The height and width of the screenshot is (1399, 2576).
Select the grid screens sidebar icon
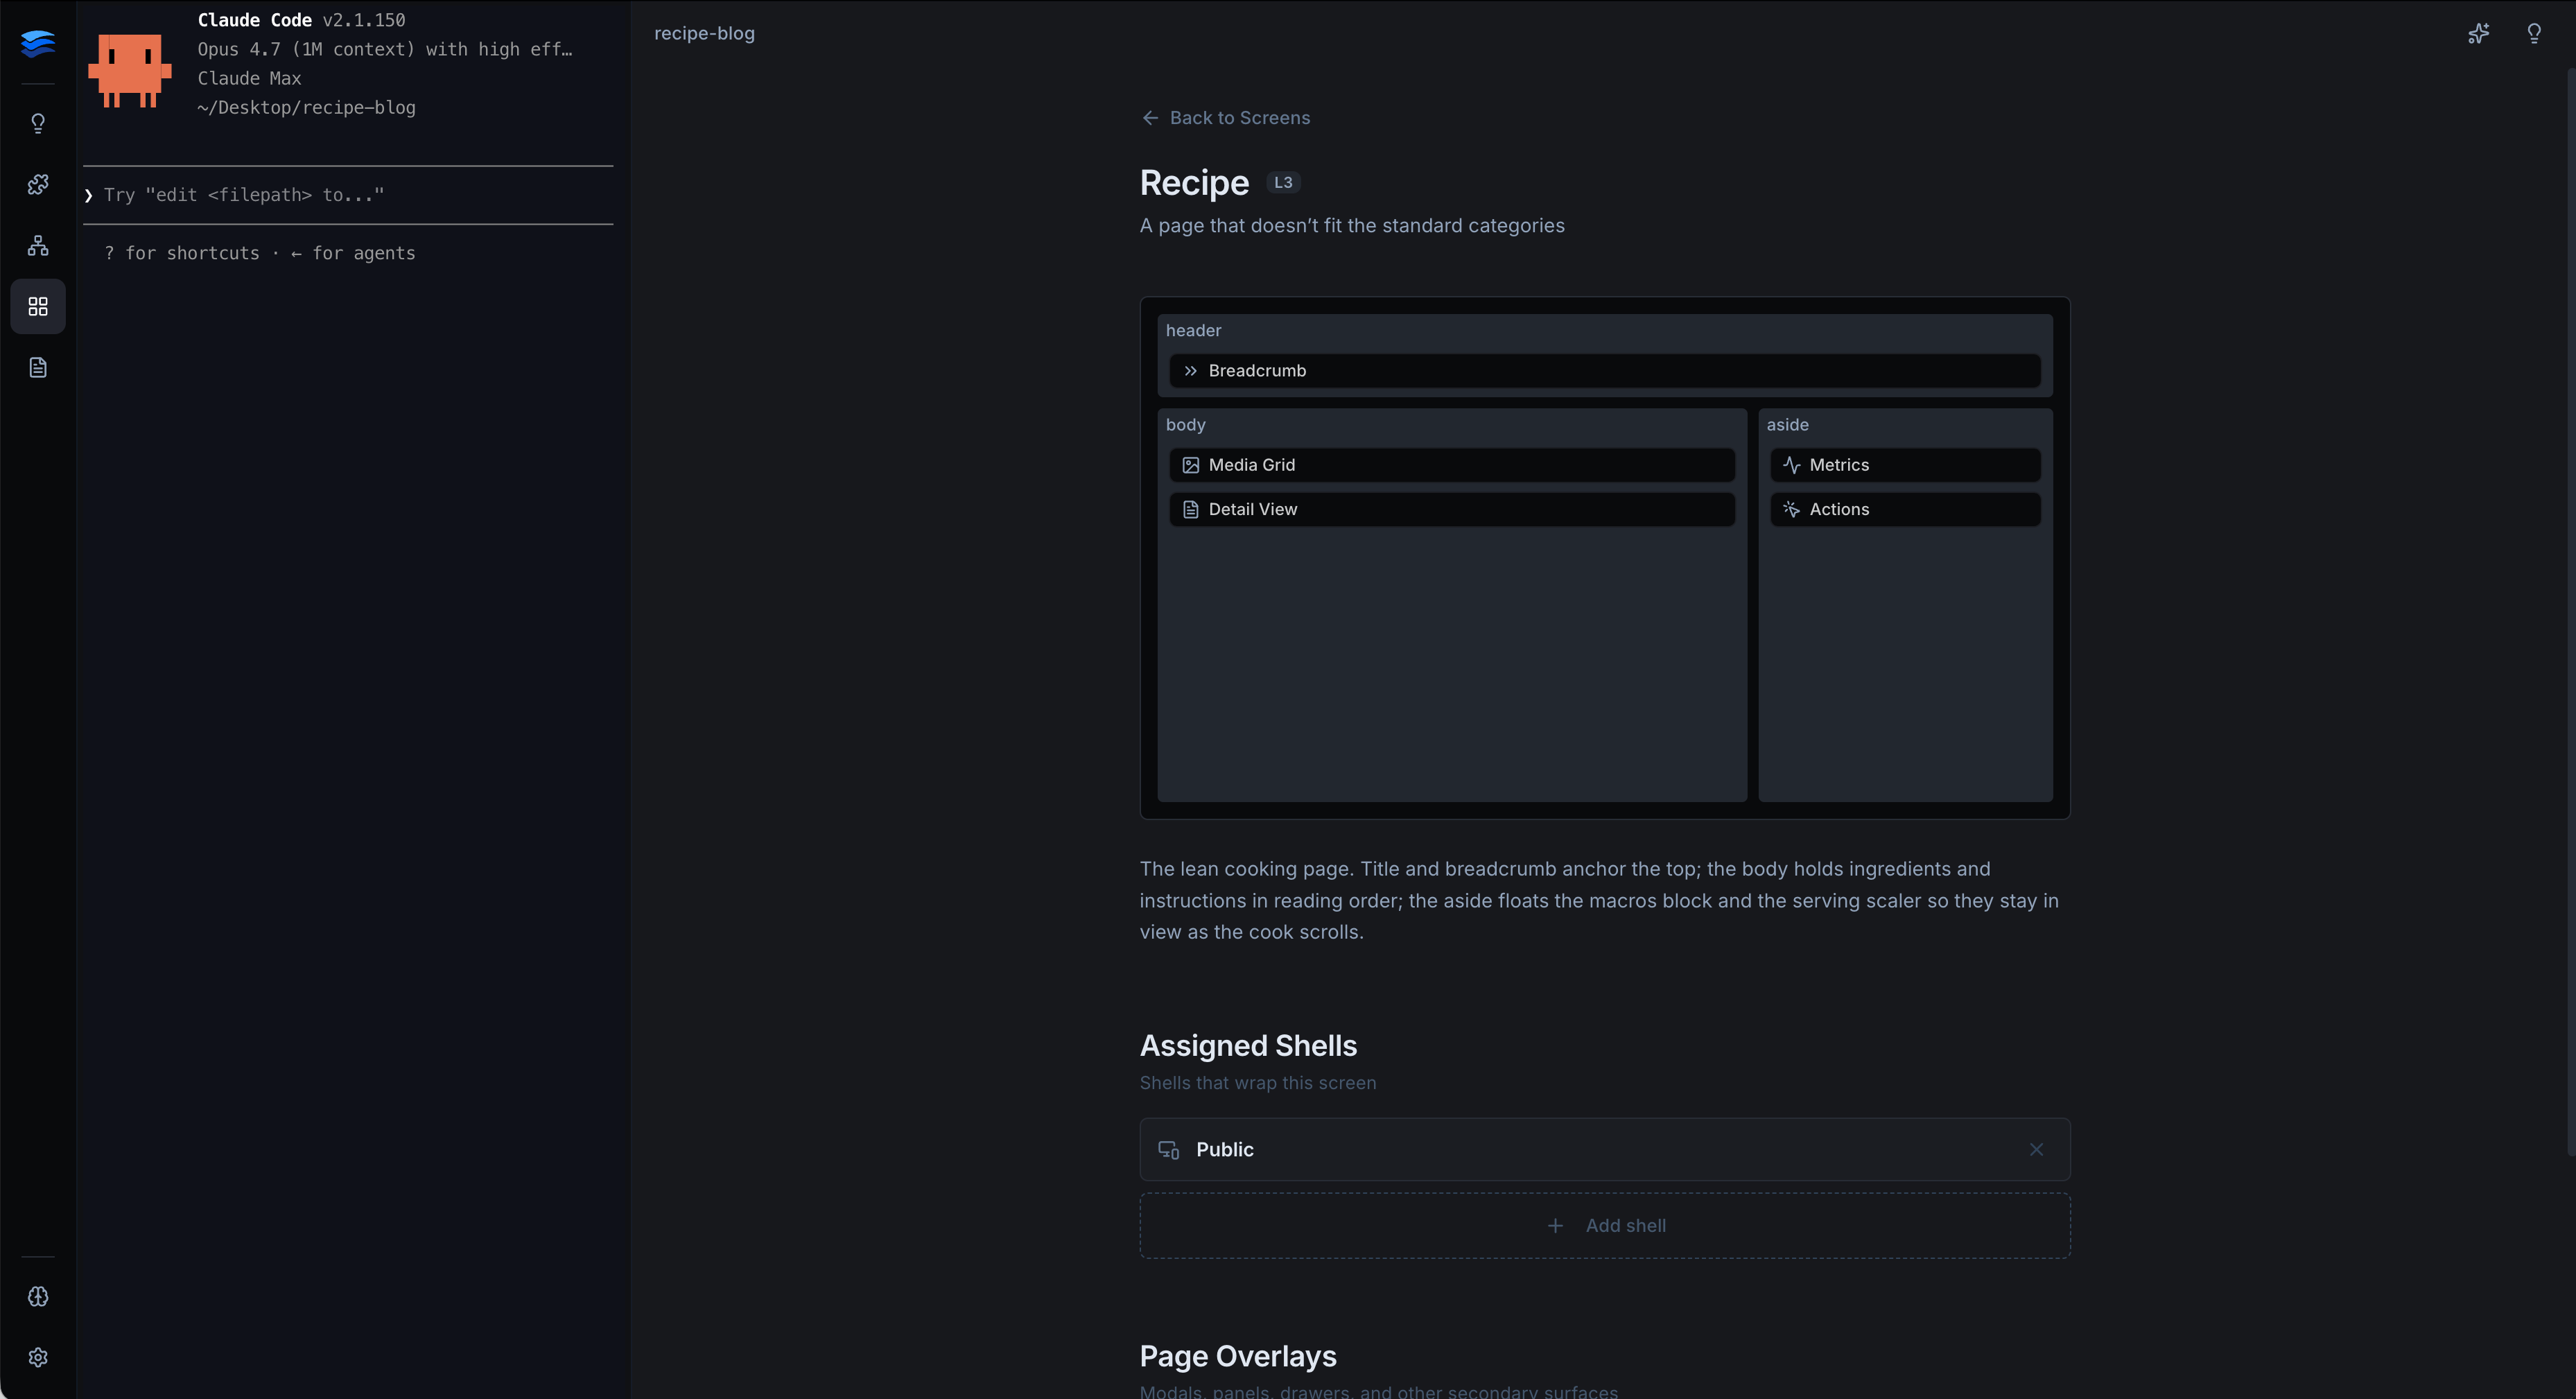[x=38, y=306]
